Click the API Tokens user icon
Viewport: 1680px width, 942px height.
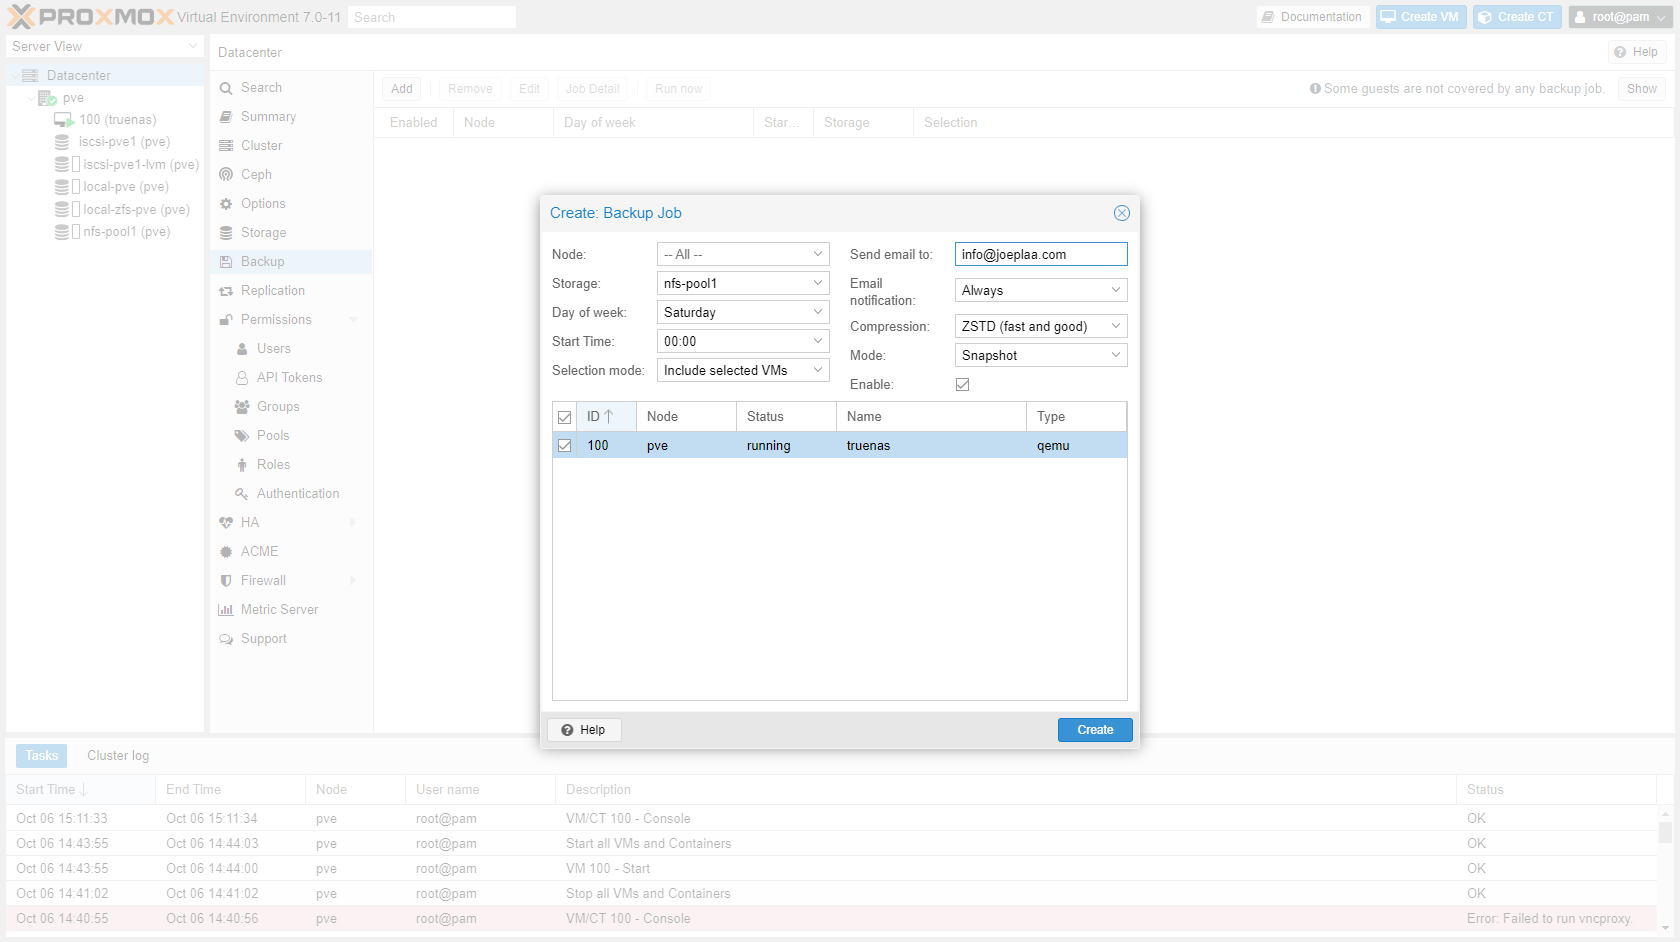[242, 378]
